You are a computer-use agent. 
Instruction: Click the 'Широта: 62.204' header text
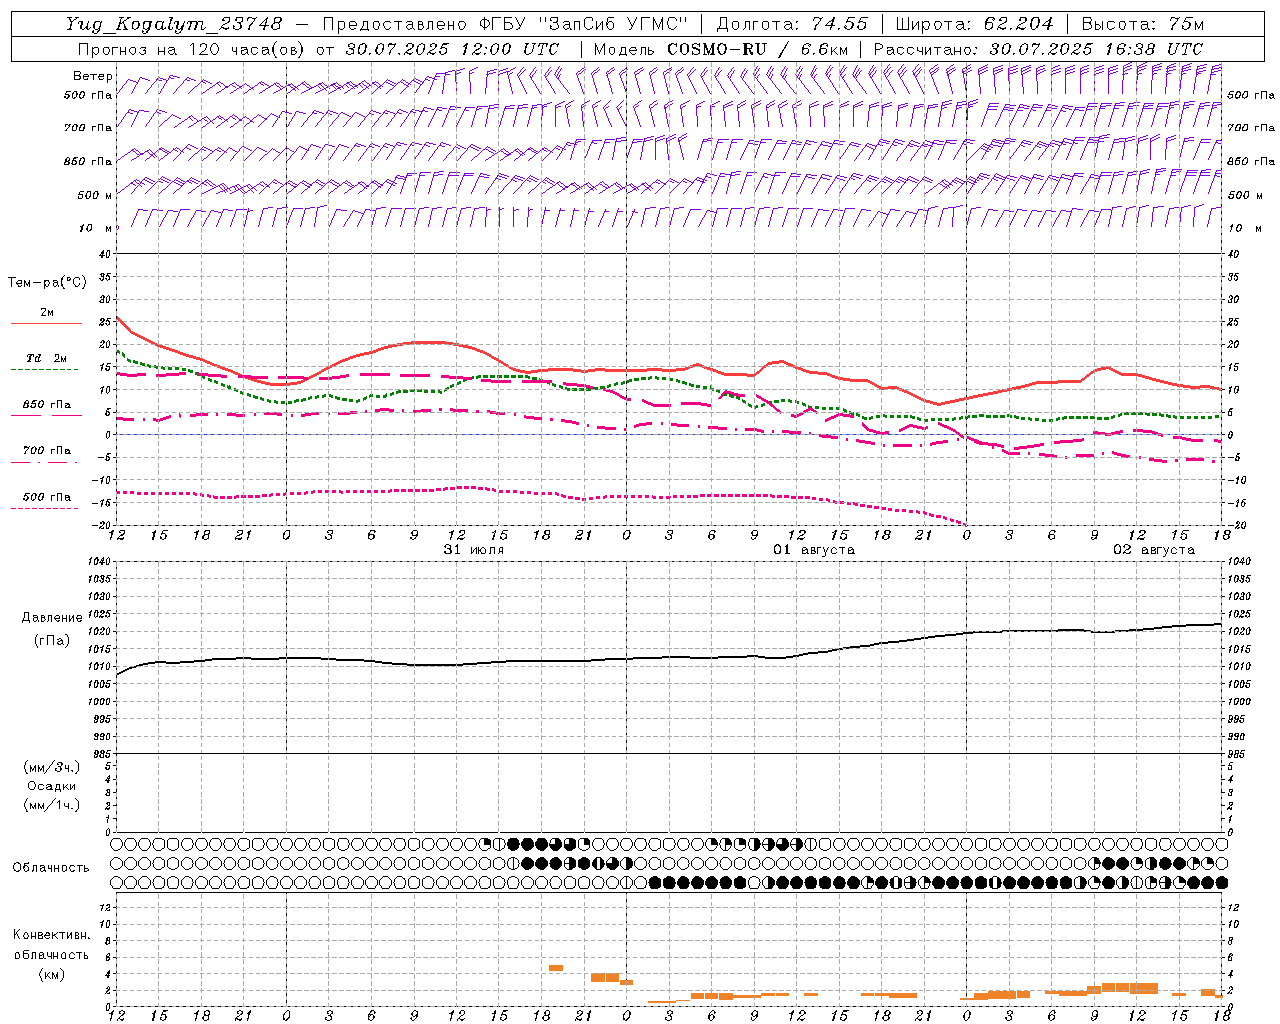[x=974, y=23]
